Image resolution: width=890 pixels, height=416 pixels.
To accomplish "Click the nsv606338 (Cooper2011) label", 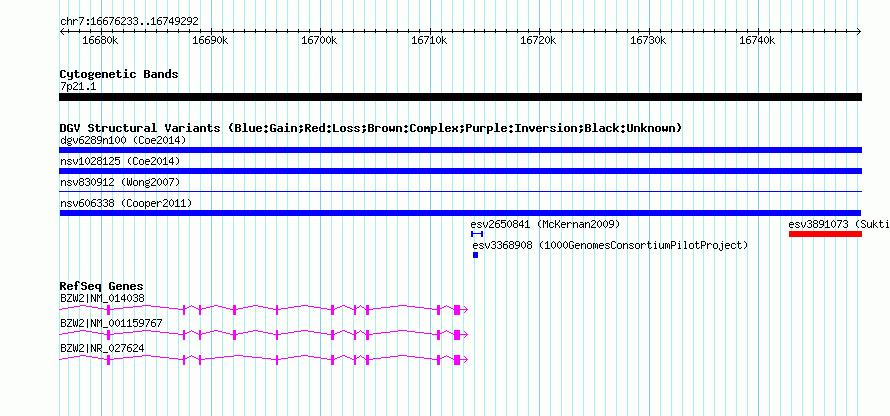I will pyautogui.click(x=126, y=203).
